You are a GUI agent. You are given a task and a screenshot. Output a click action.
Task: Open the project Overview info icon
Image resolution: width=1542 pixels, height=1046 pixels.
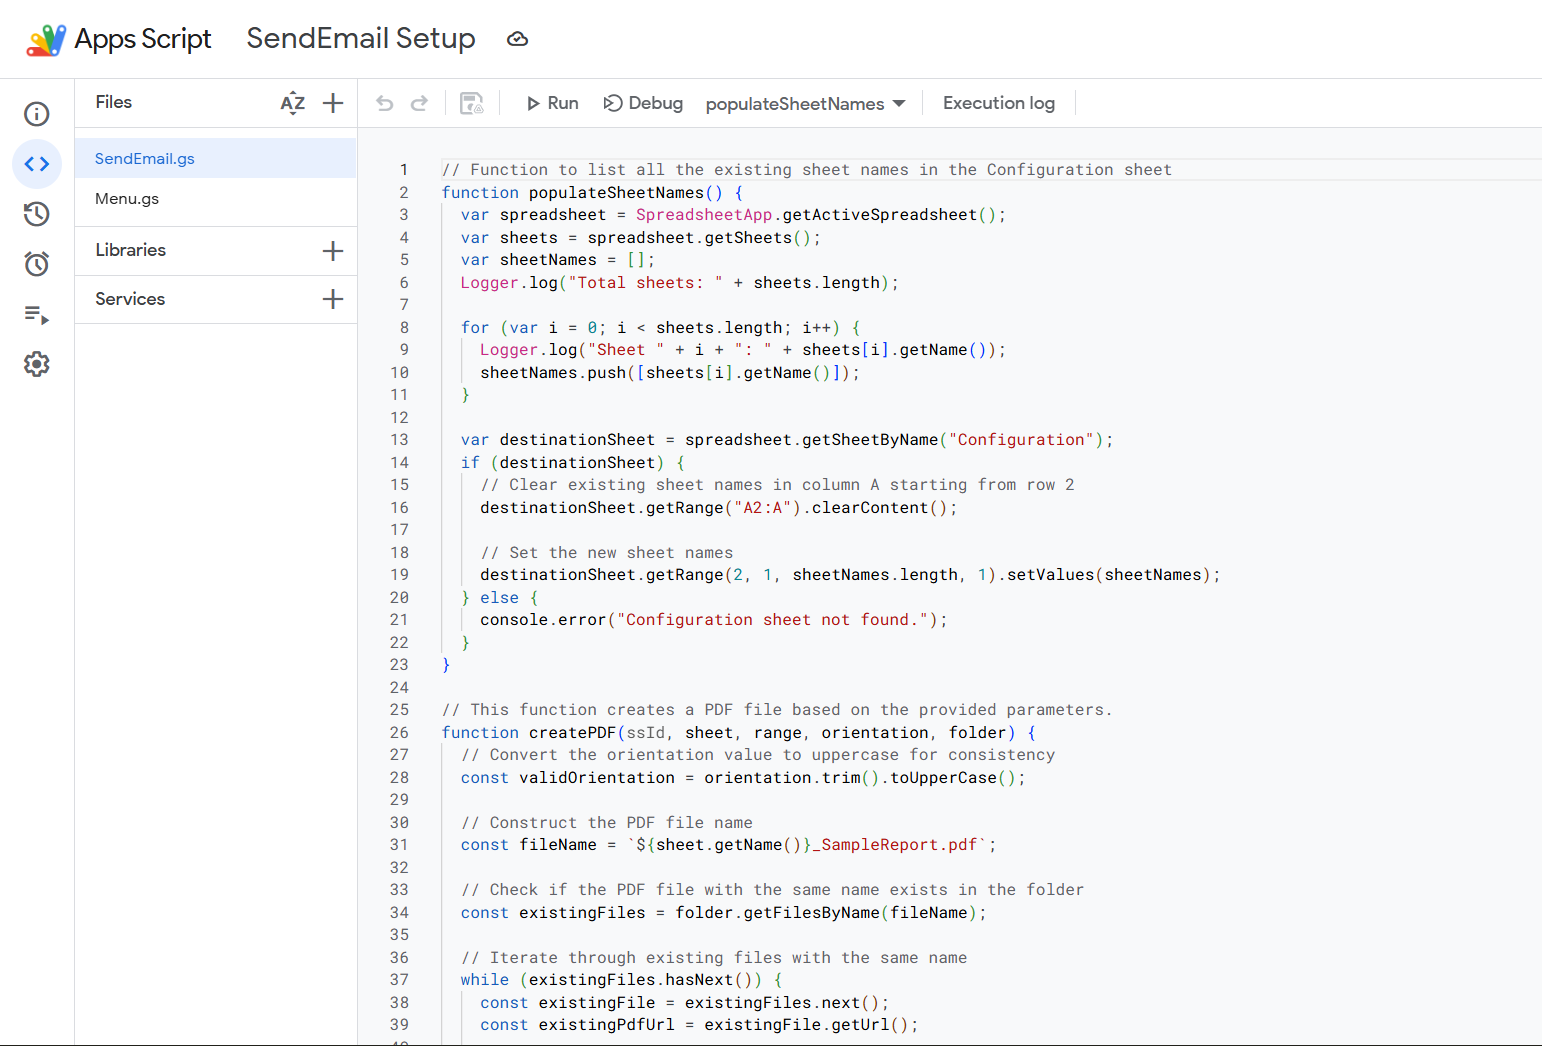click(37, 114)
